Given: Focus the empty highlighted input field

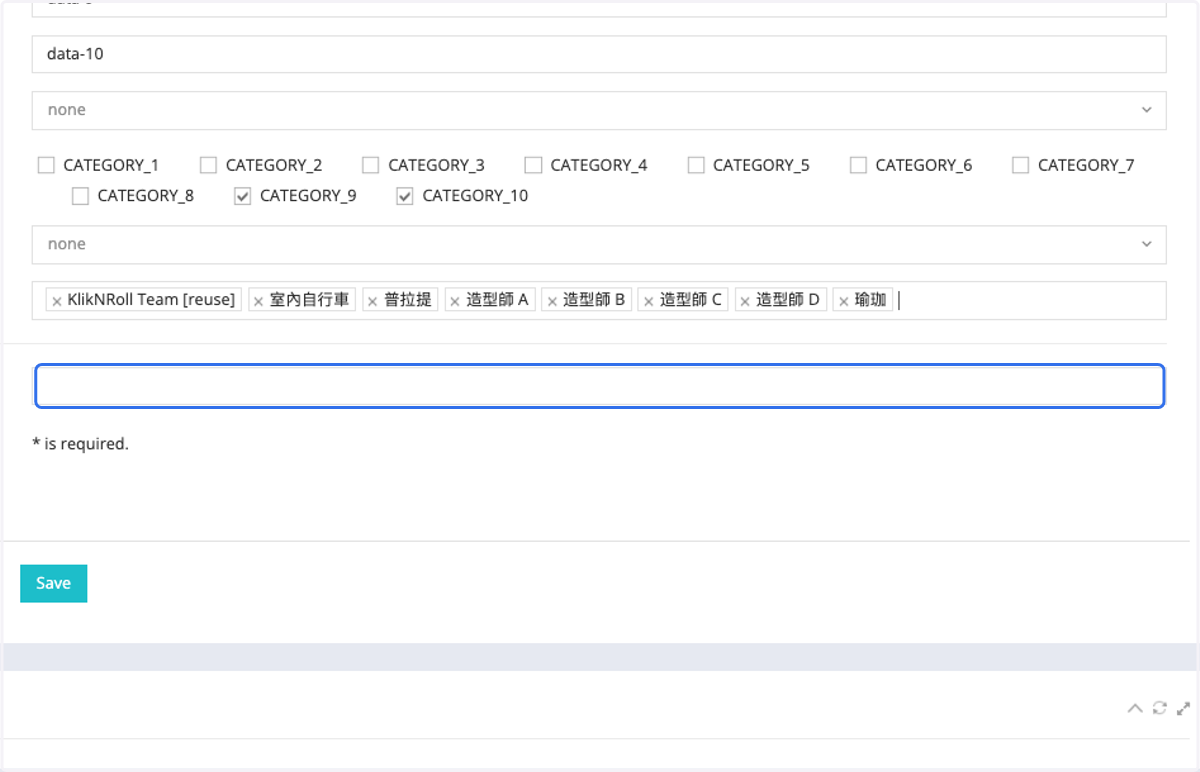Looking at the screenshot, I should pyautogui.click(x=600, y=386).
